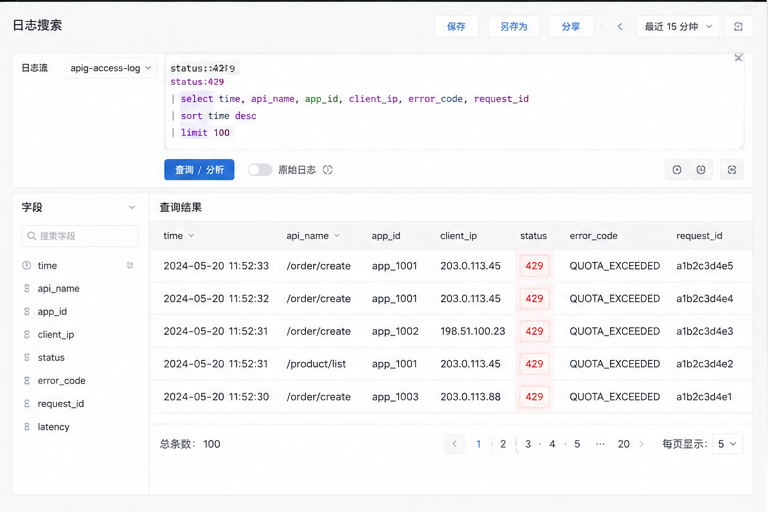The image size is (768, 512).
Task: Click the app_1003 cell
Action: [395, 396]
